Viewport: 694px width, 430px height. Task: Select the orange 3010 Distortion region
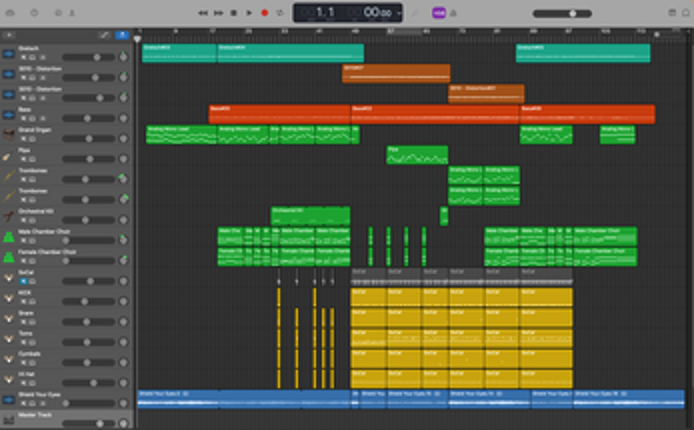(x=396, y=74)
